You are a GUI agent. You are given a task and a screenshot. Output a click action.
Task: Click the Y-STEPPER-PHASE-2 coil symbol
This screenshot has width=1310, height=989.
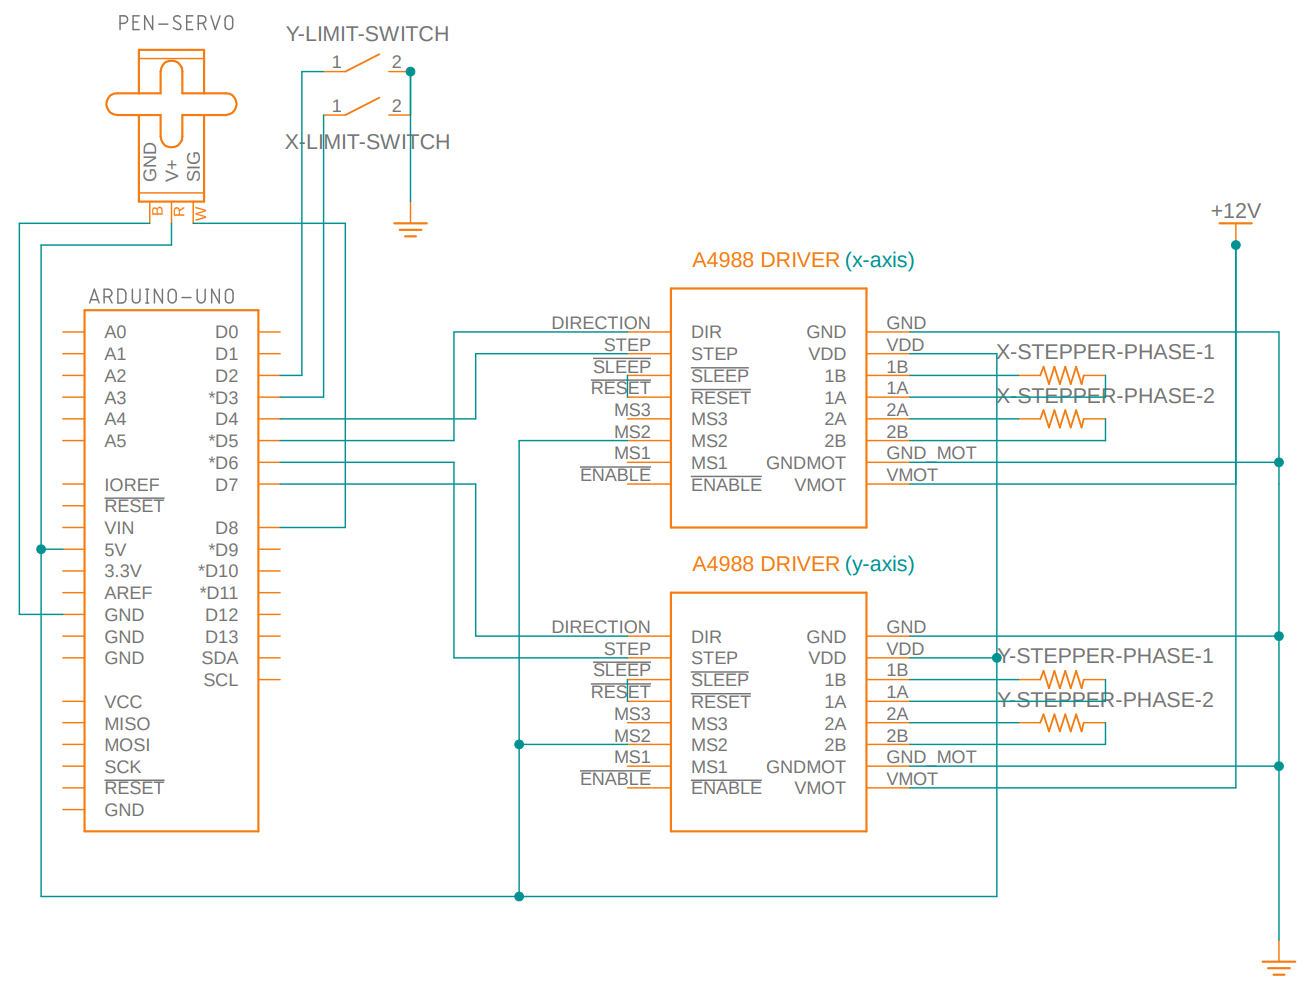[1062, 723]
